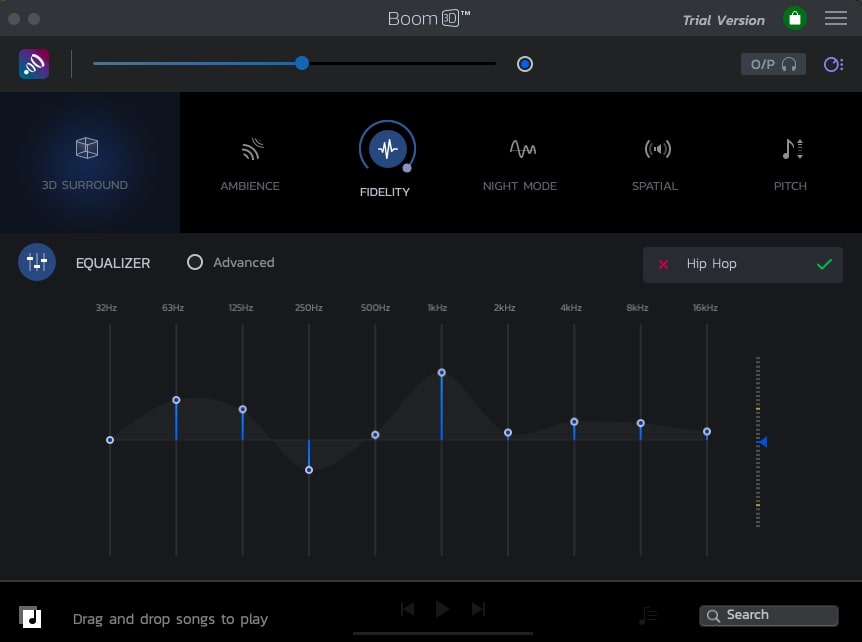Viewport: 862px width, 642px height.
Task: Open the hamburger menu
Action: coord(835,19)
